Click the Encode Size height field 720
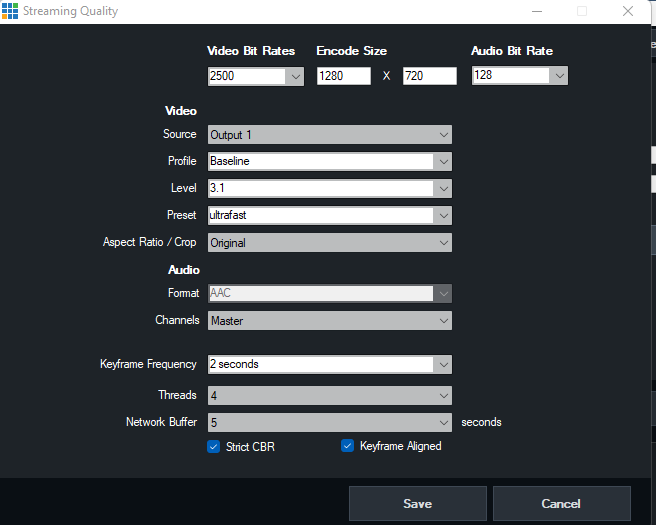This screenshot has width=656, height=525. pyautogui.click(x=429, y=76)
